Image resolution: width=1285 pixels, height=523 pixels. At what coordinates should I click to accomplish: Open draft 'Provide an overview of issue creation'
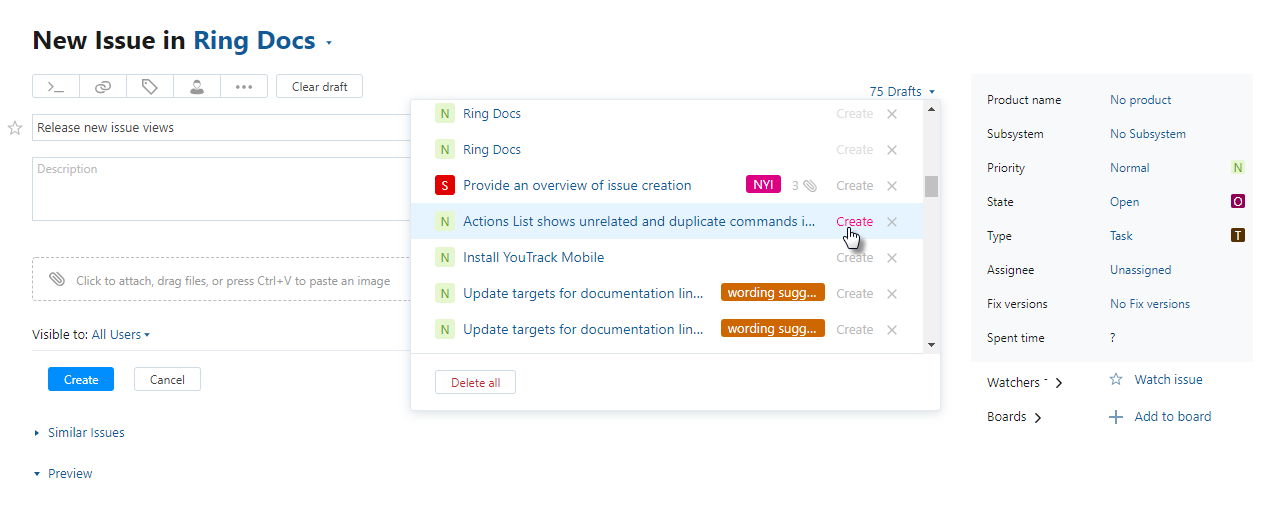577,186
